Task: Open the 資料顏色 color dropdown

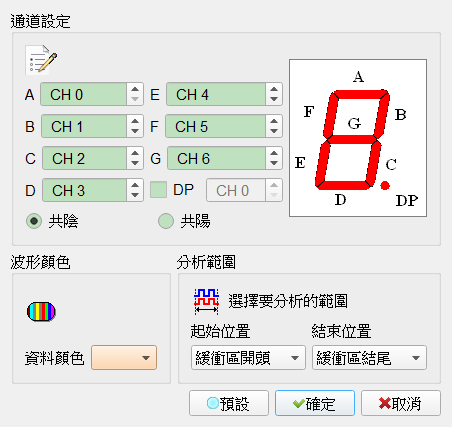Action: (x=124, y=358)
